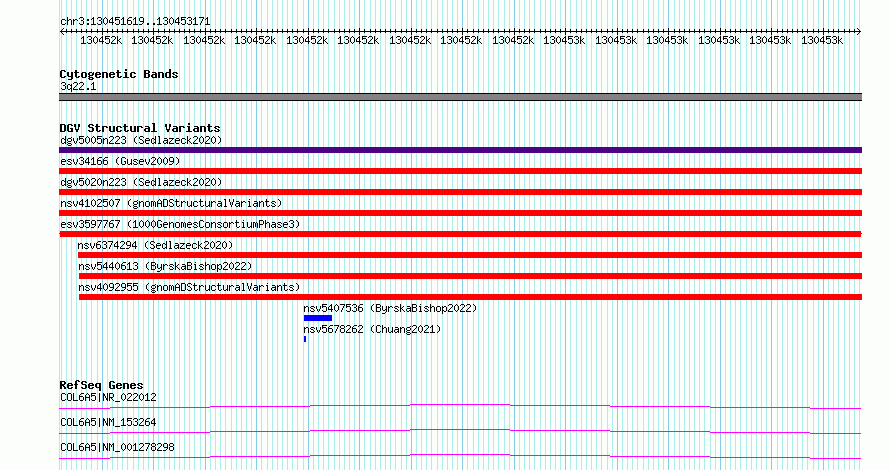Click the red bar under nsv6374294
The image size is (890, 470).
469,255
